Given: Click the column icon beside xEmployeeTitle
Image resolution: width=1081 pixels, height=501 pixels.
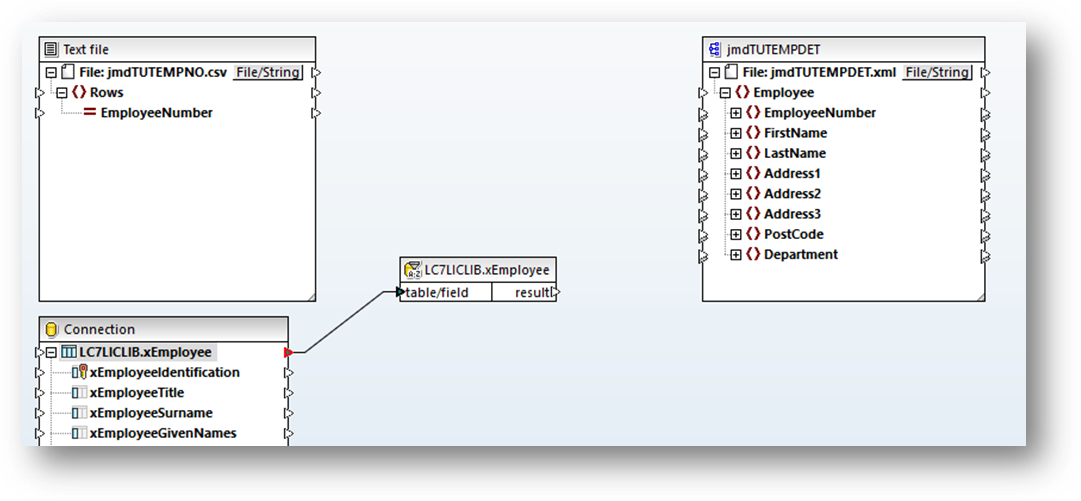Looking at the screenshot, I should click(80, 393).
